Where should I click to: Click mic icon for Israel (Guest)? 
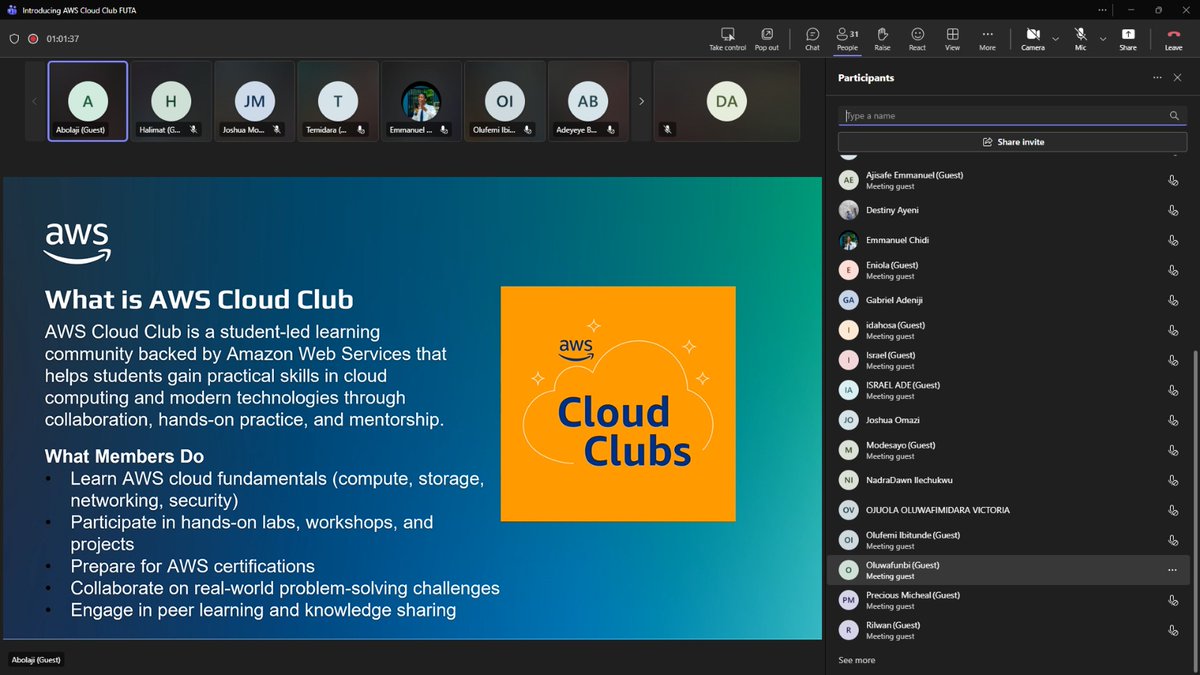1172,361
